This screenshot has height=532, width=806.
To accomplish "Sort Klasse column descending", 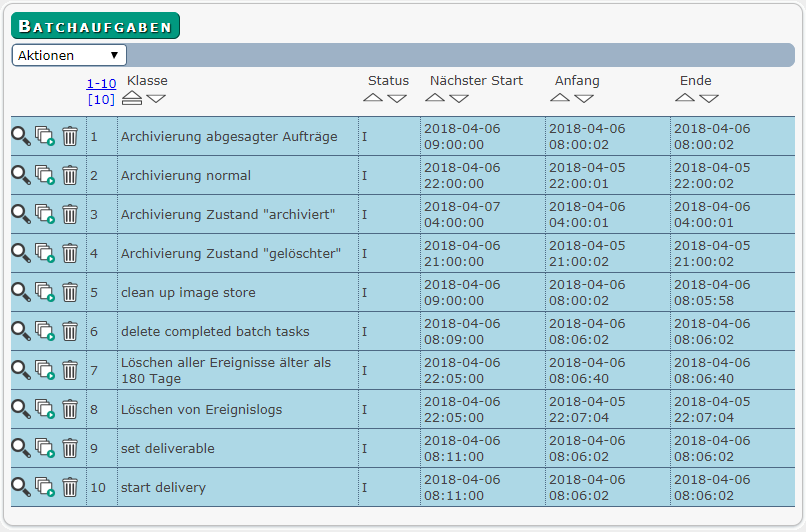I will coord(156,98).
